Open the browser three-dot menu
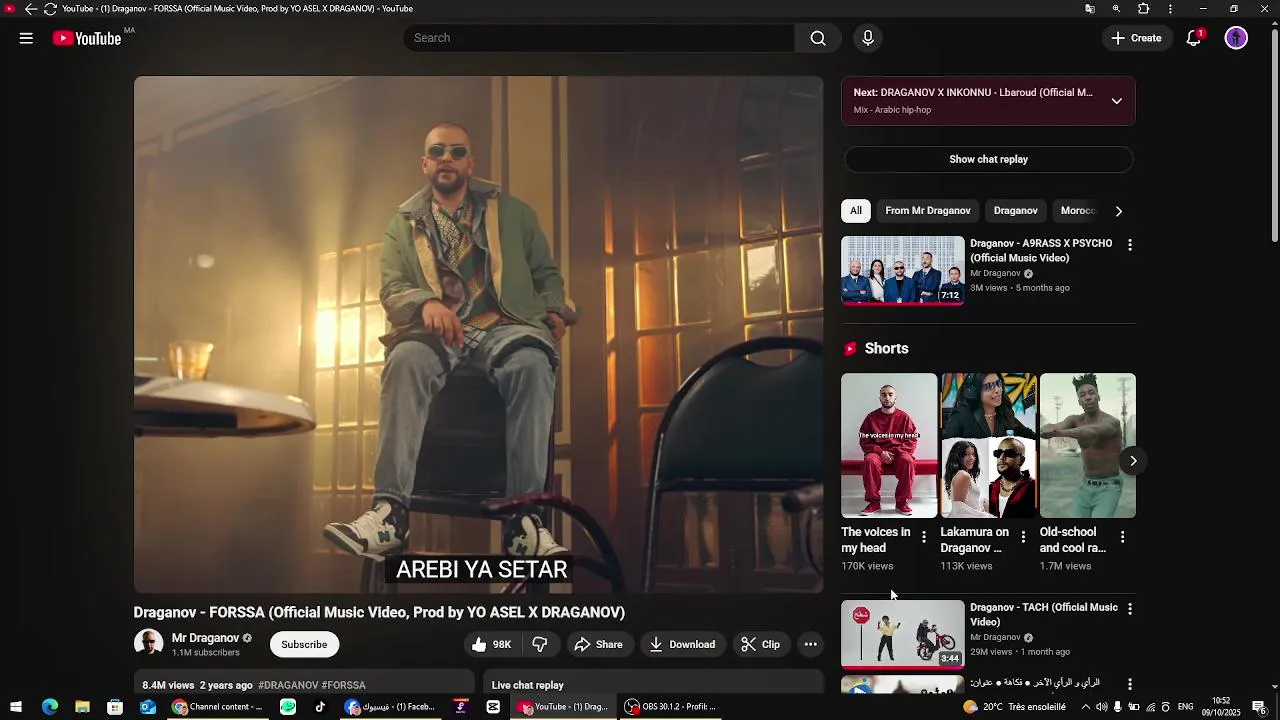Screen dimensions: 1280x720 coord(1170,9)
